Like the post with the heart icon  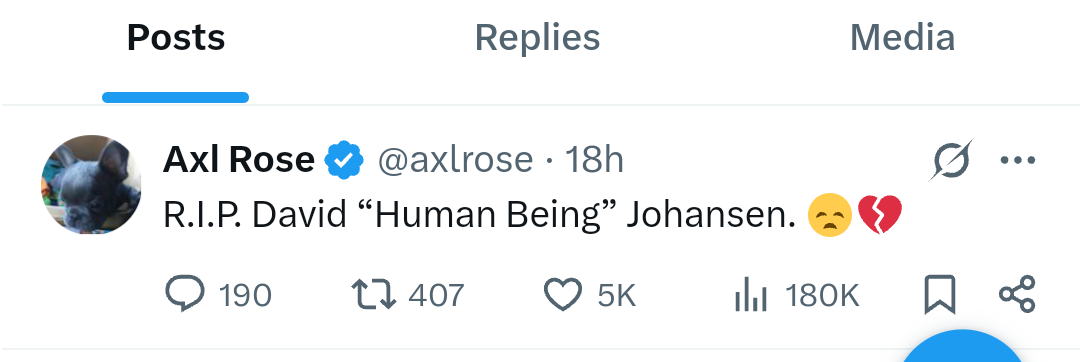[x=563, y=295]
